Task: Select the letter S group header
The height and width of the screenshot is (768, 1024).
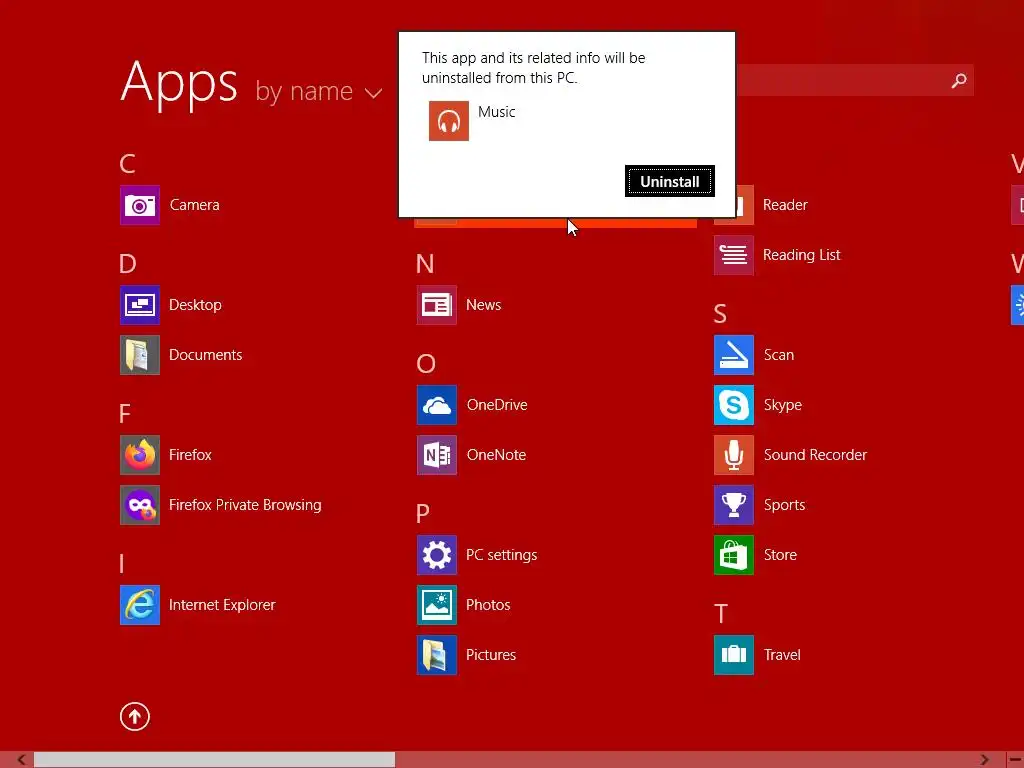Action: [x=720, y=314]
